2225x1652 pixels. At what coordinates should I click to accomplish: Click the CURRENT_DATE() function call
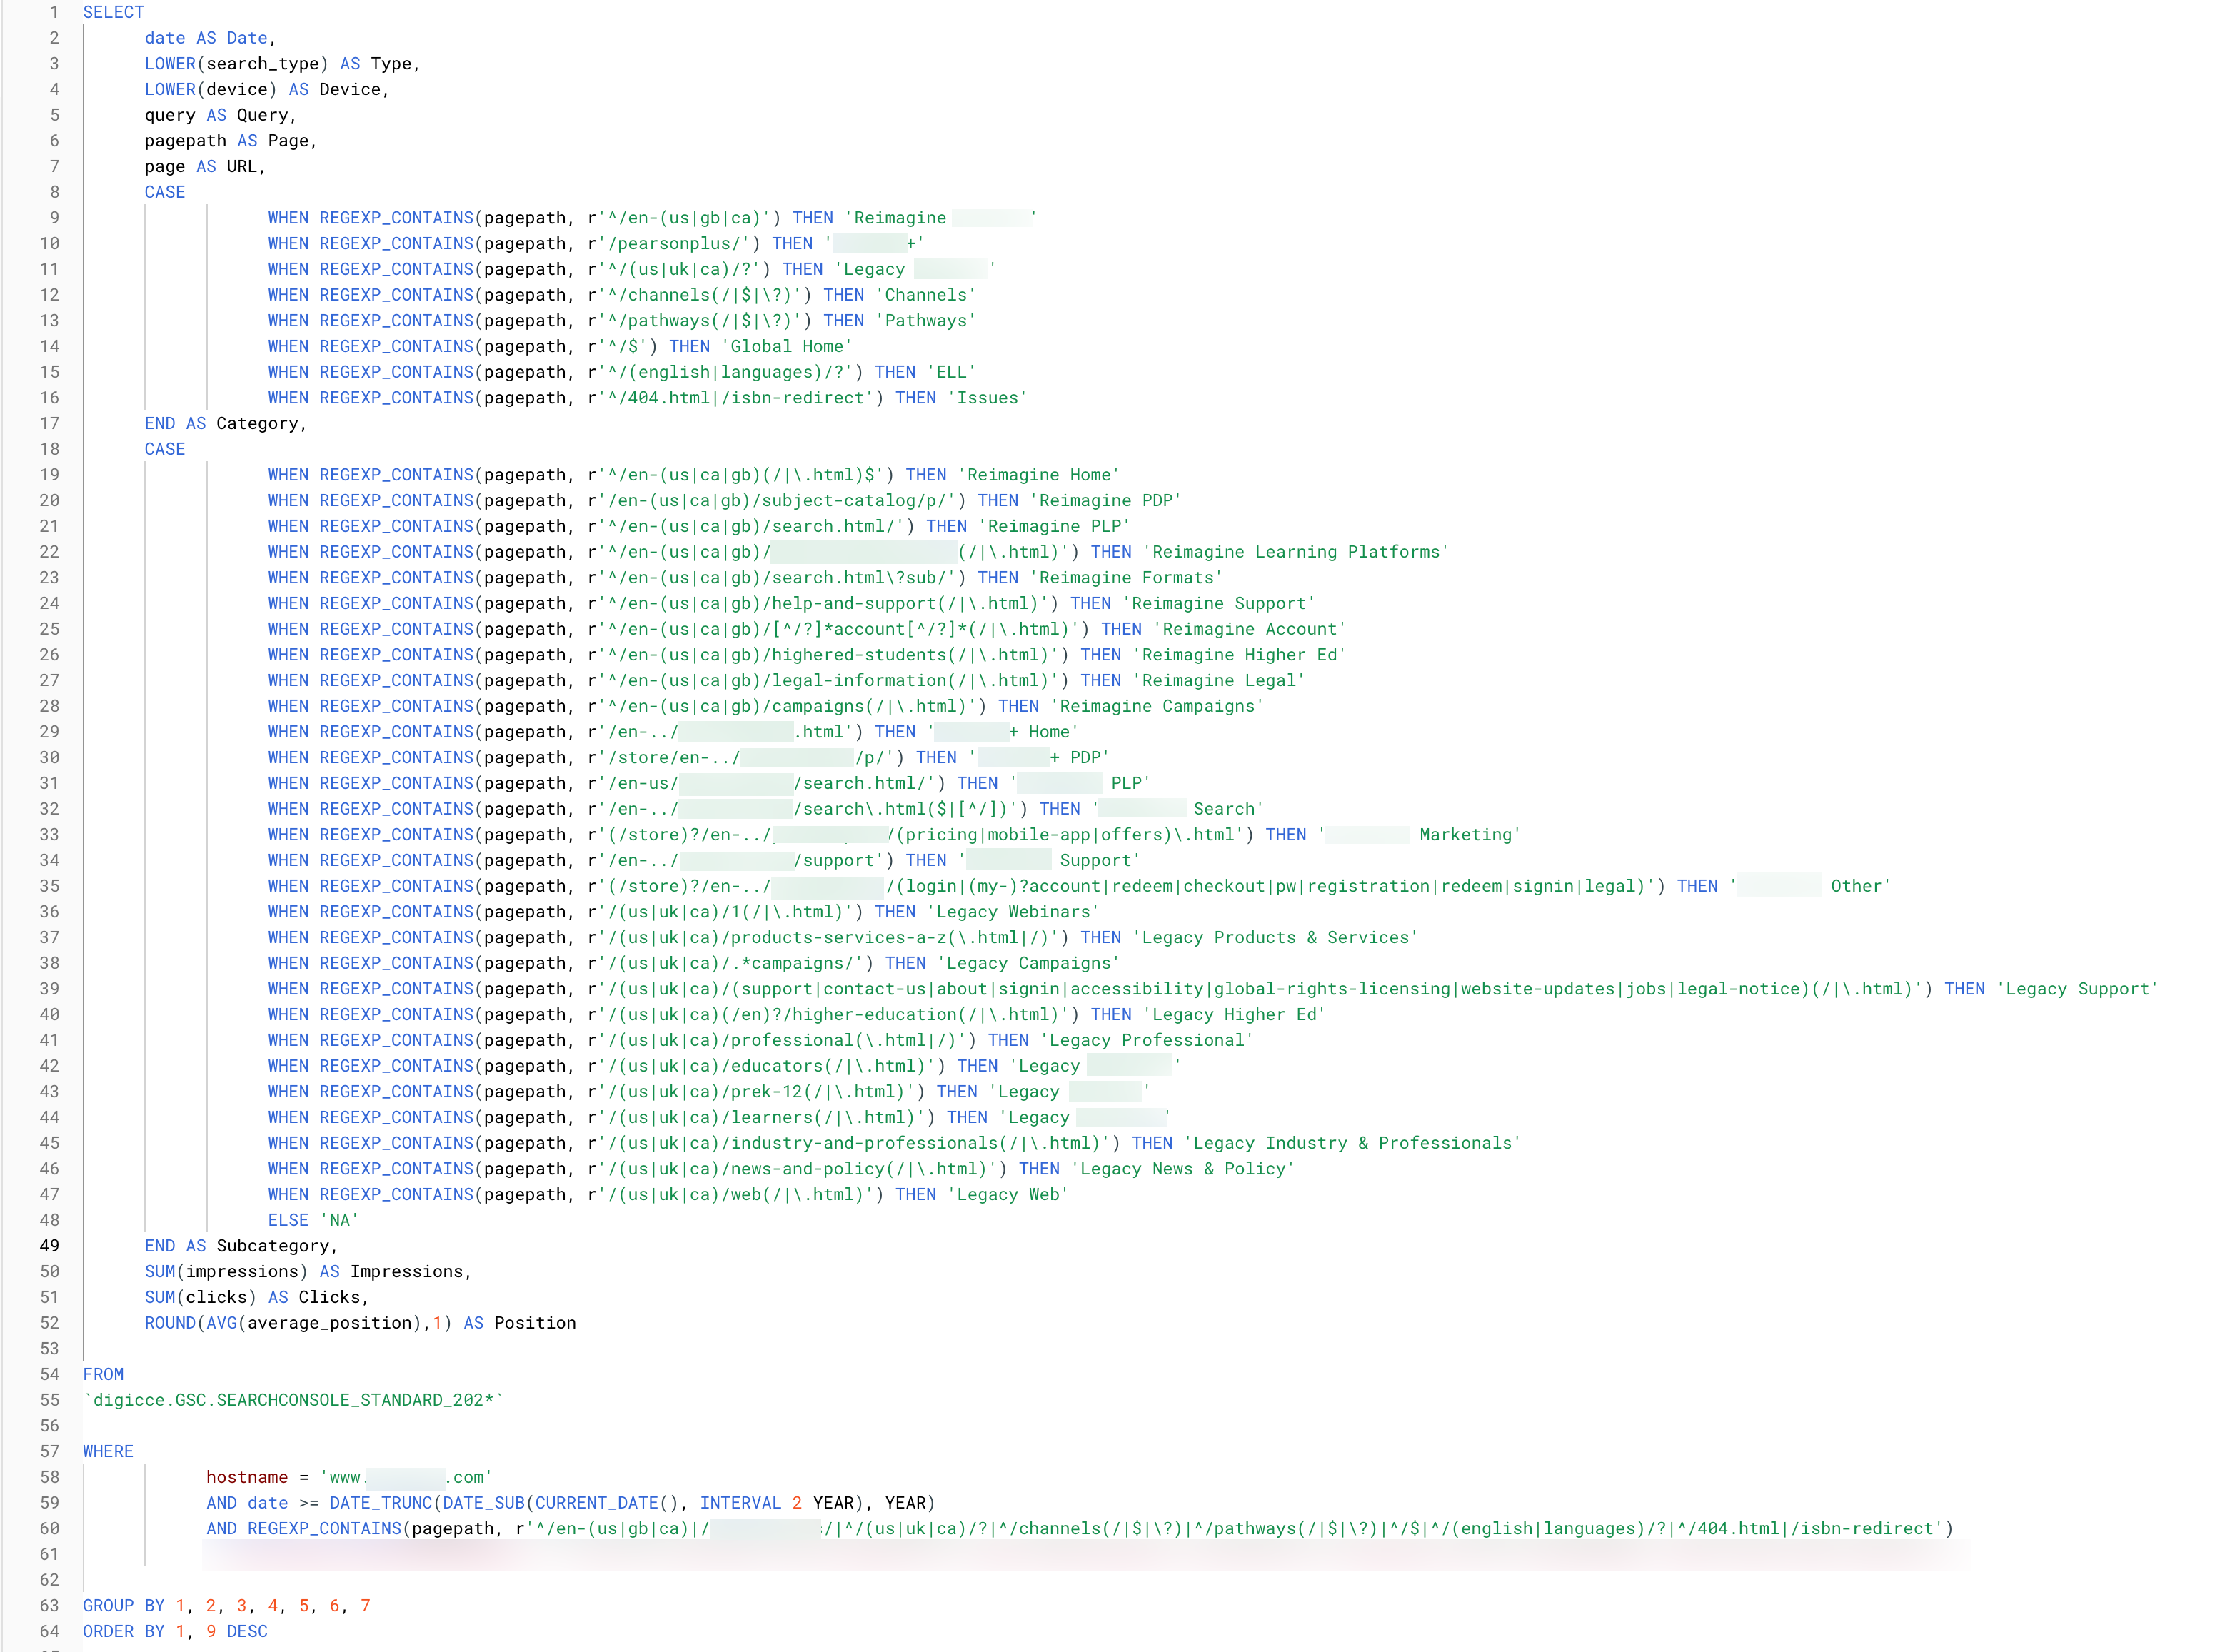coord(606,1503)
